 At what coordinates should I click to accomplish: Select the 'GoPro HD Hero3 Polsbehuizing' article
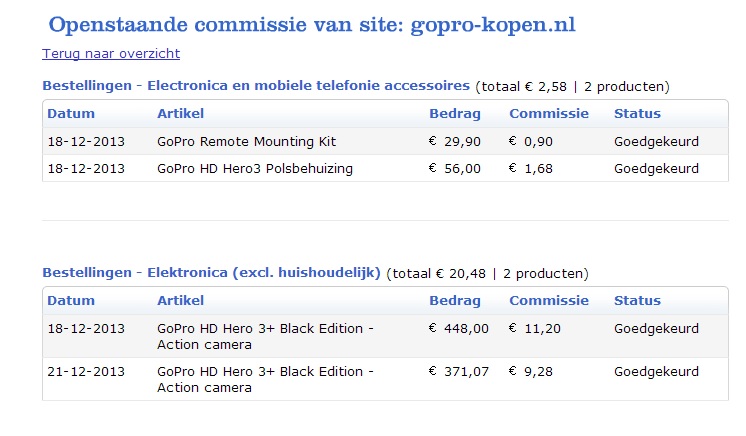click(x=255, y=168)
